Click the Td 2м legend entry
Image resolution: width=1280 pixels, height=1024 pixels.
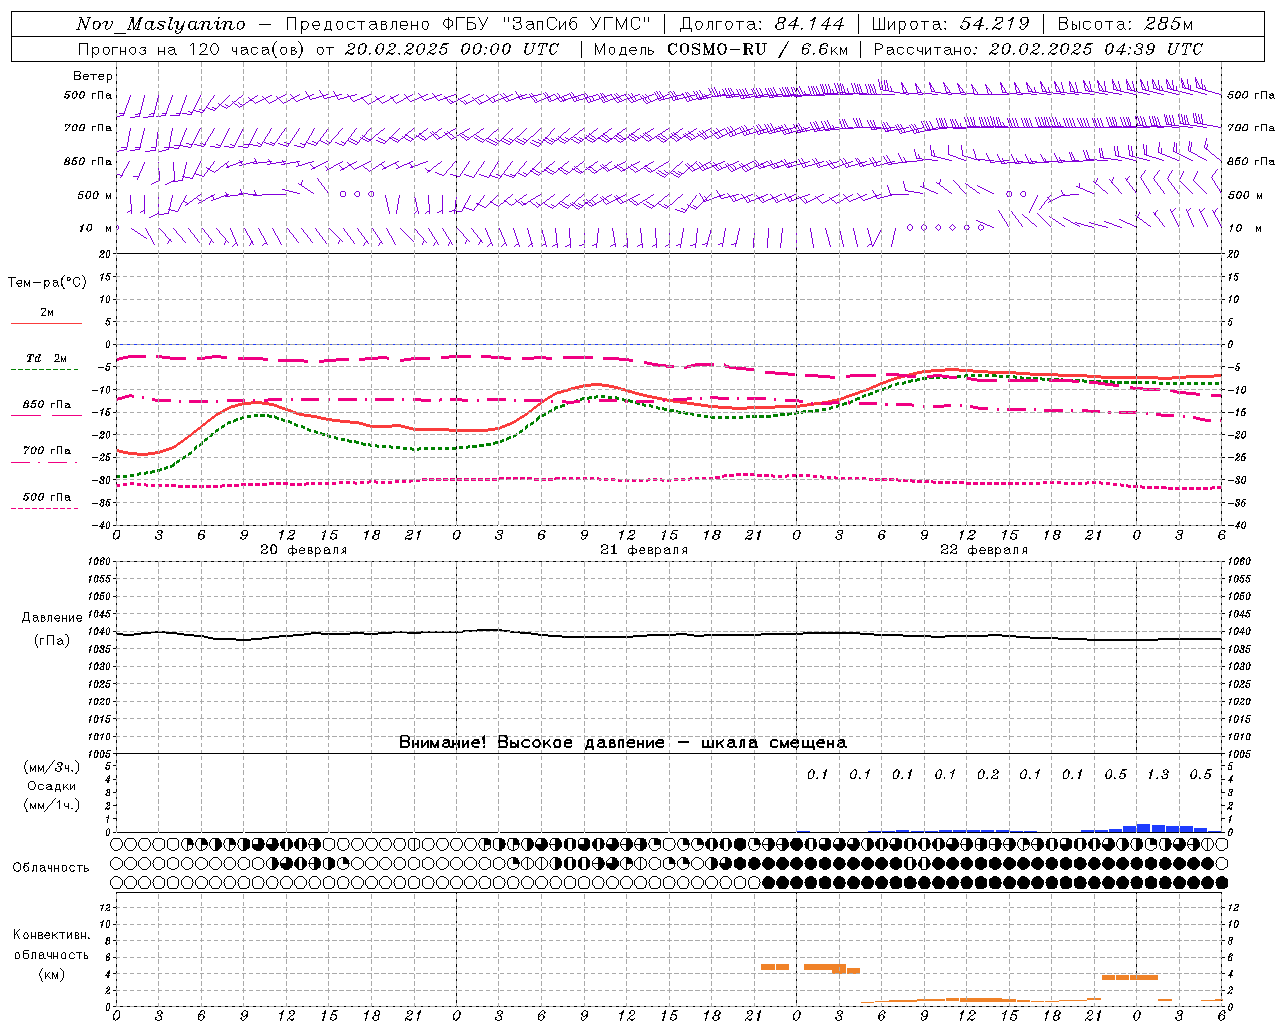[46, 358]
